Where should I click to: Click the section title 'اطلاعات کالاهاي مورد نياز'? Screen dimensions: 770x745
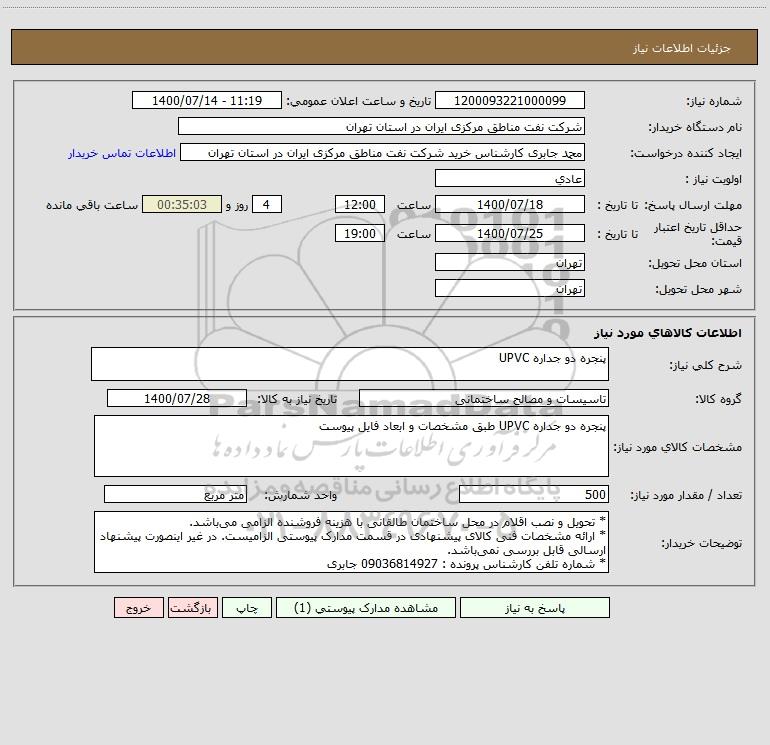[x=668, y=332]
